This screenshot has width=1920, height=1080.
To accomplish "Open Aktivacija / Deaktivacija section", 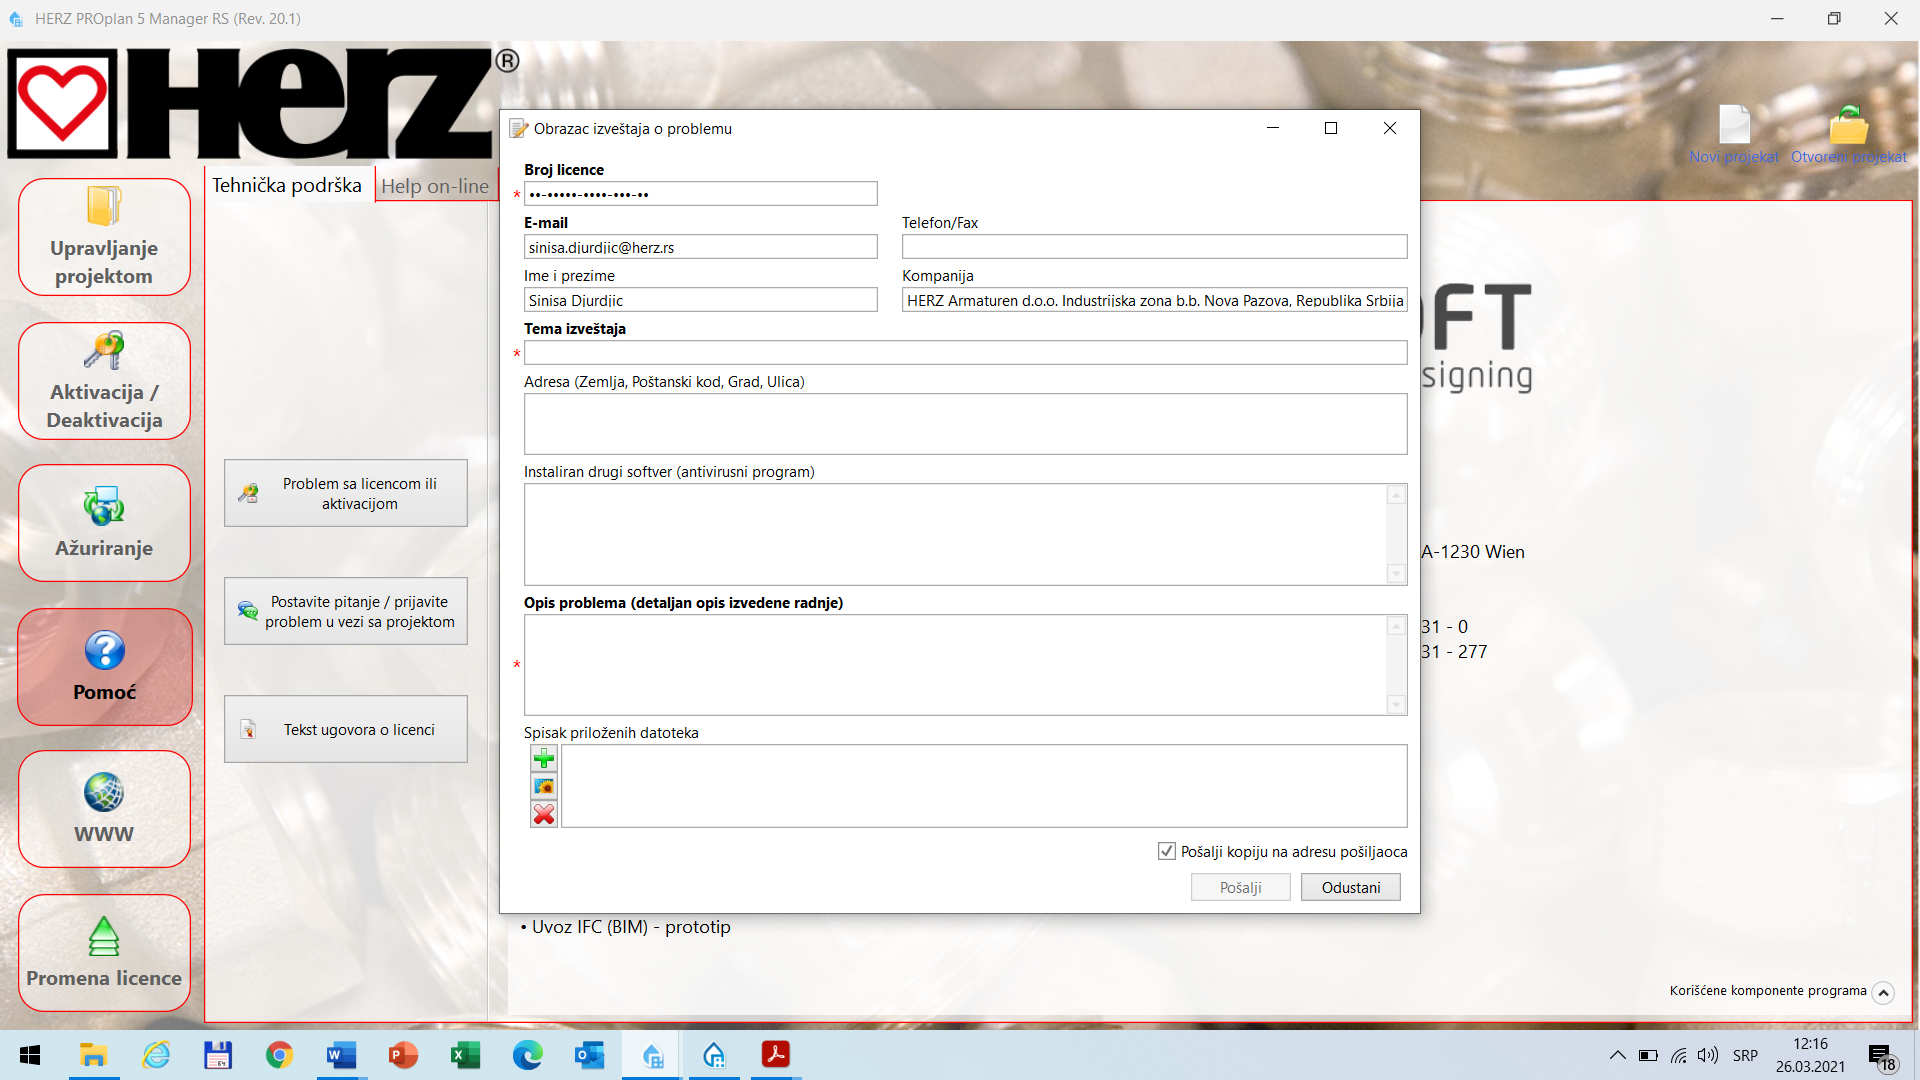I will [x=104, y=381].
